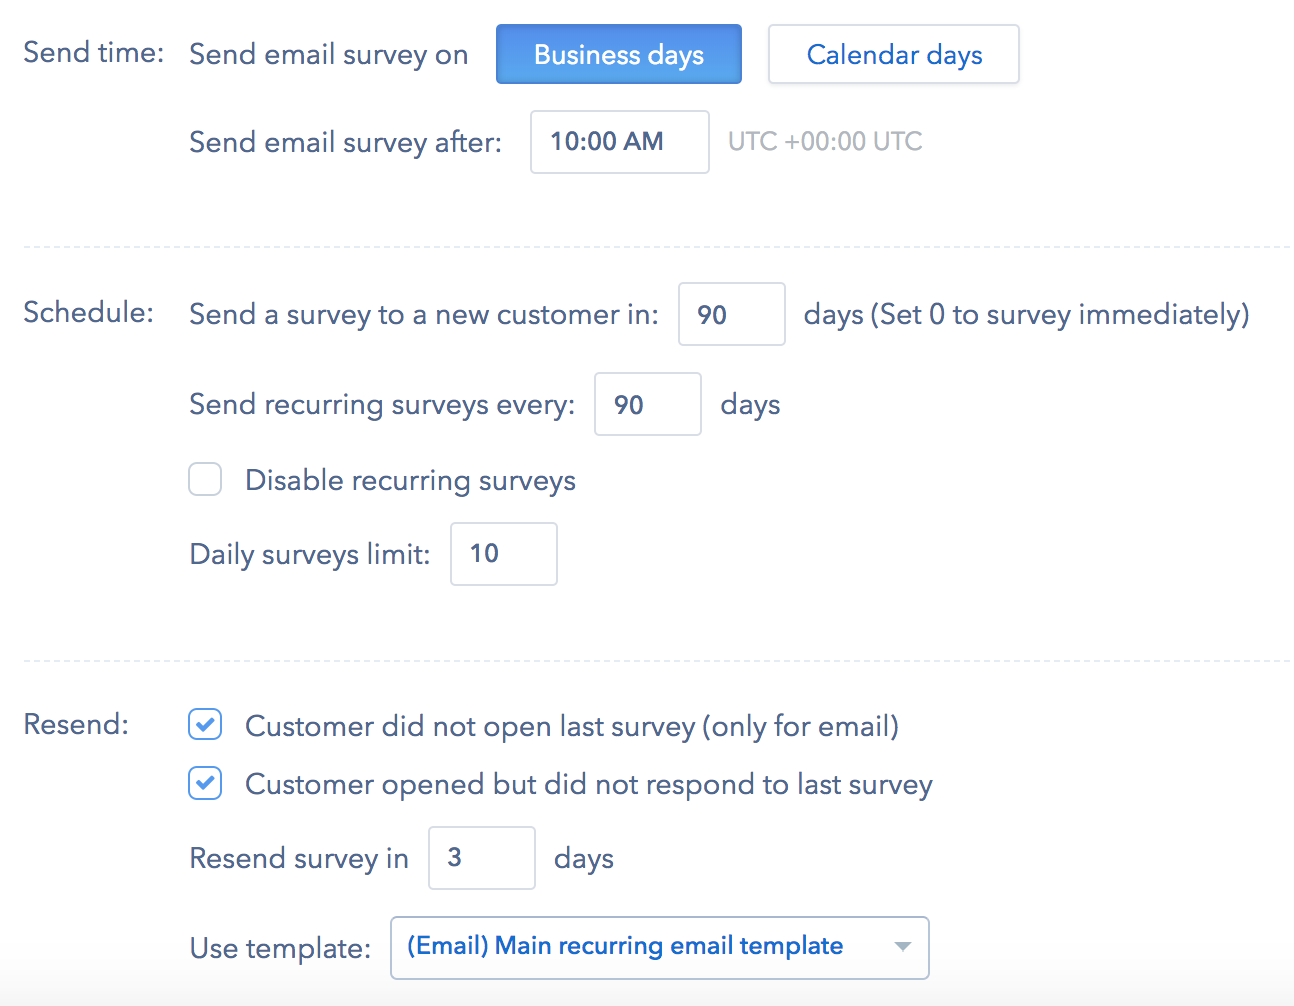The width and height of the screenshot is (1294, 1006).
Task: Click 'Customer opened but did not respond' label
Action: (589, 784)
